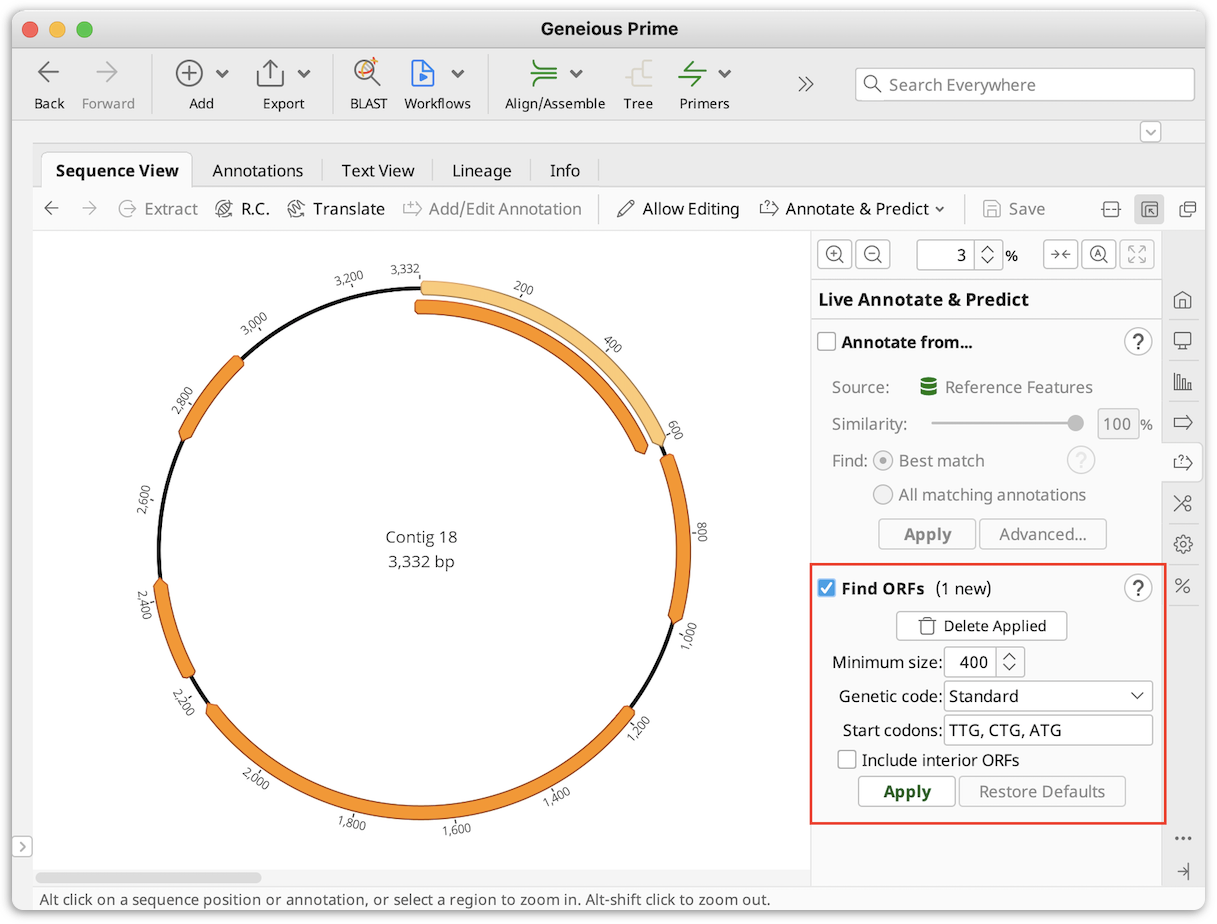The width and height of the screenshot is (1217, 924).
Task: Click the Align/Assemble icon
Action: pos(544,73)
